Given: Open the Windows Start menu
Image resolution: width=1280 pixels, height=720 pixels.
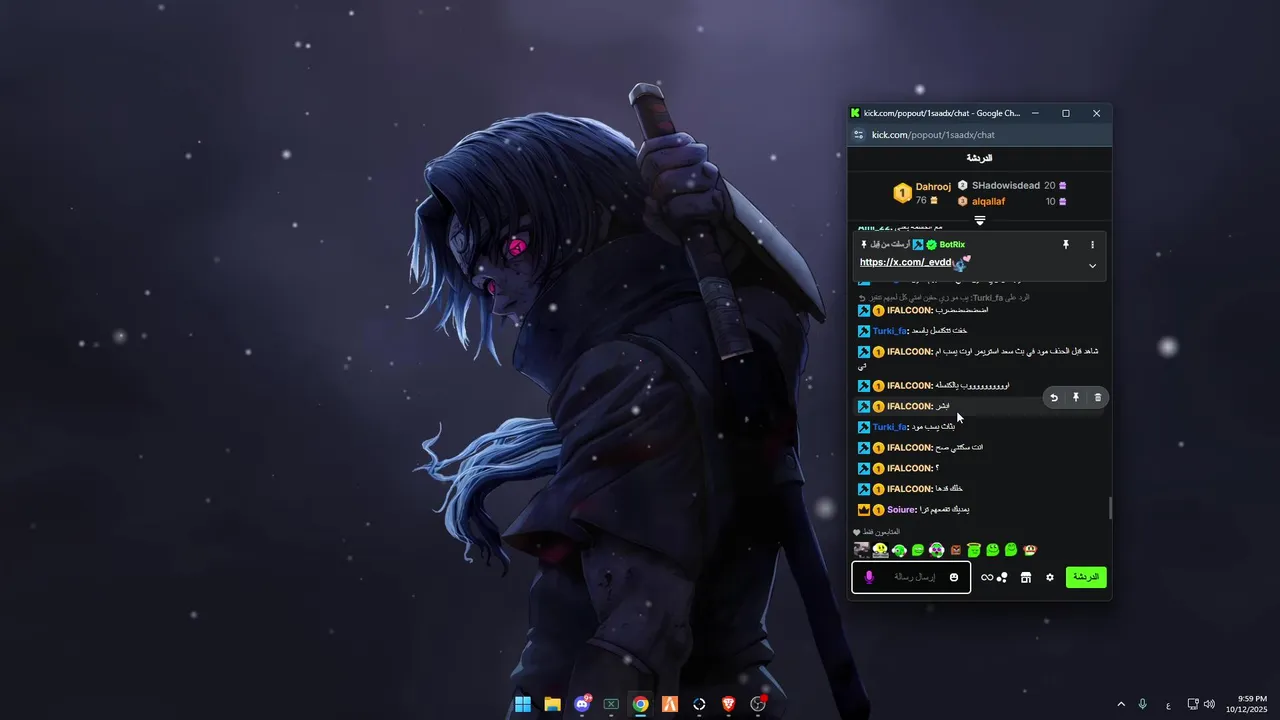Looking at the screenshot, I should [x=523, y=704].
